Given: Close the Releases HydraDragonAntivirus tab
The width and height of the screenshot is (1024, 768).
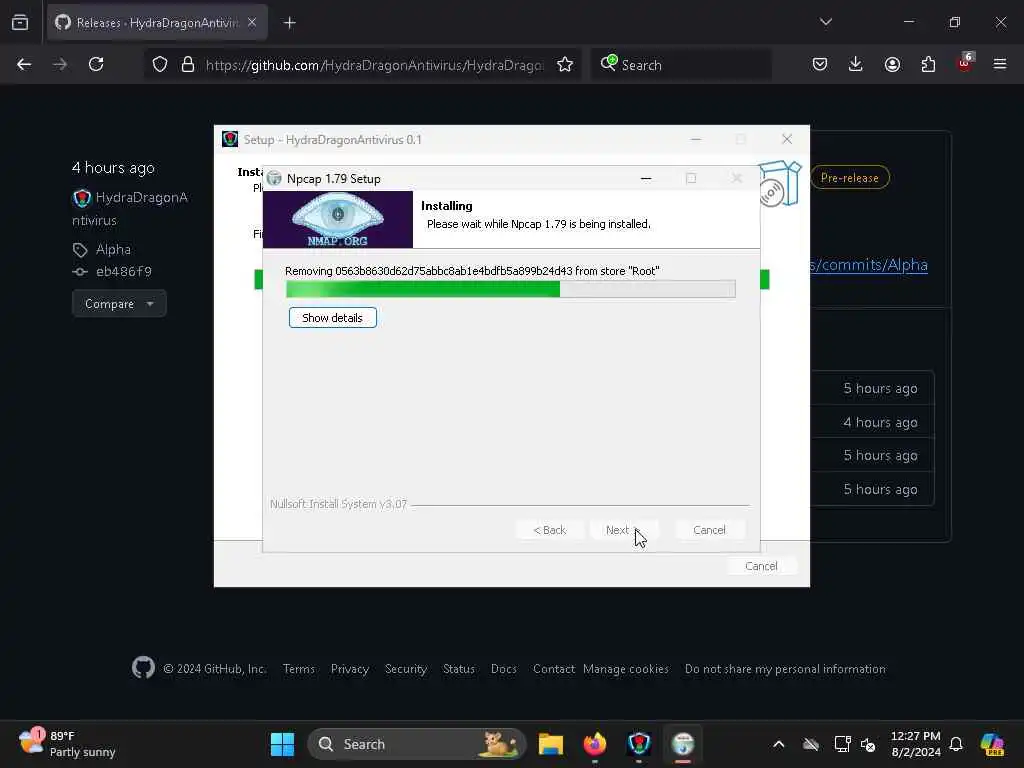Looking at the screenshot, I should point(252,23).
